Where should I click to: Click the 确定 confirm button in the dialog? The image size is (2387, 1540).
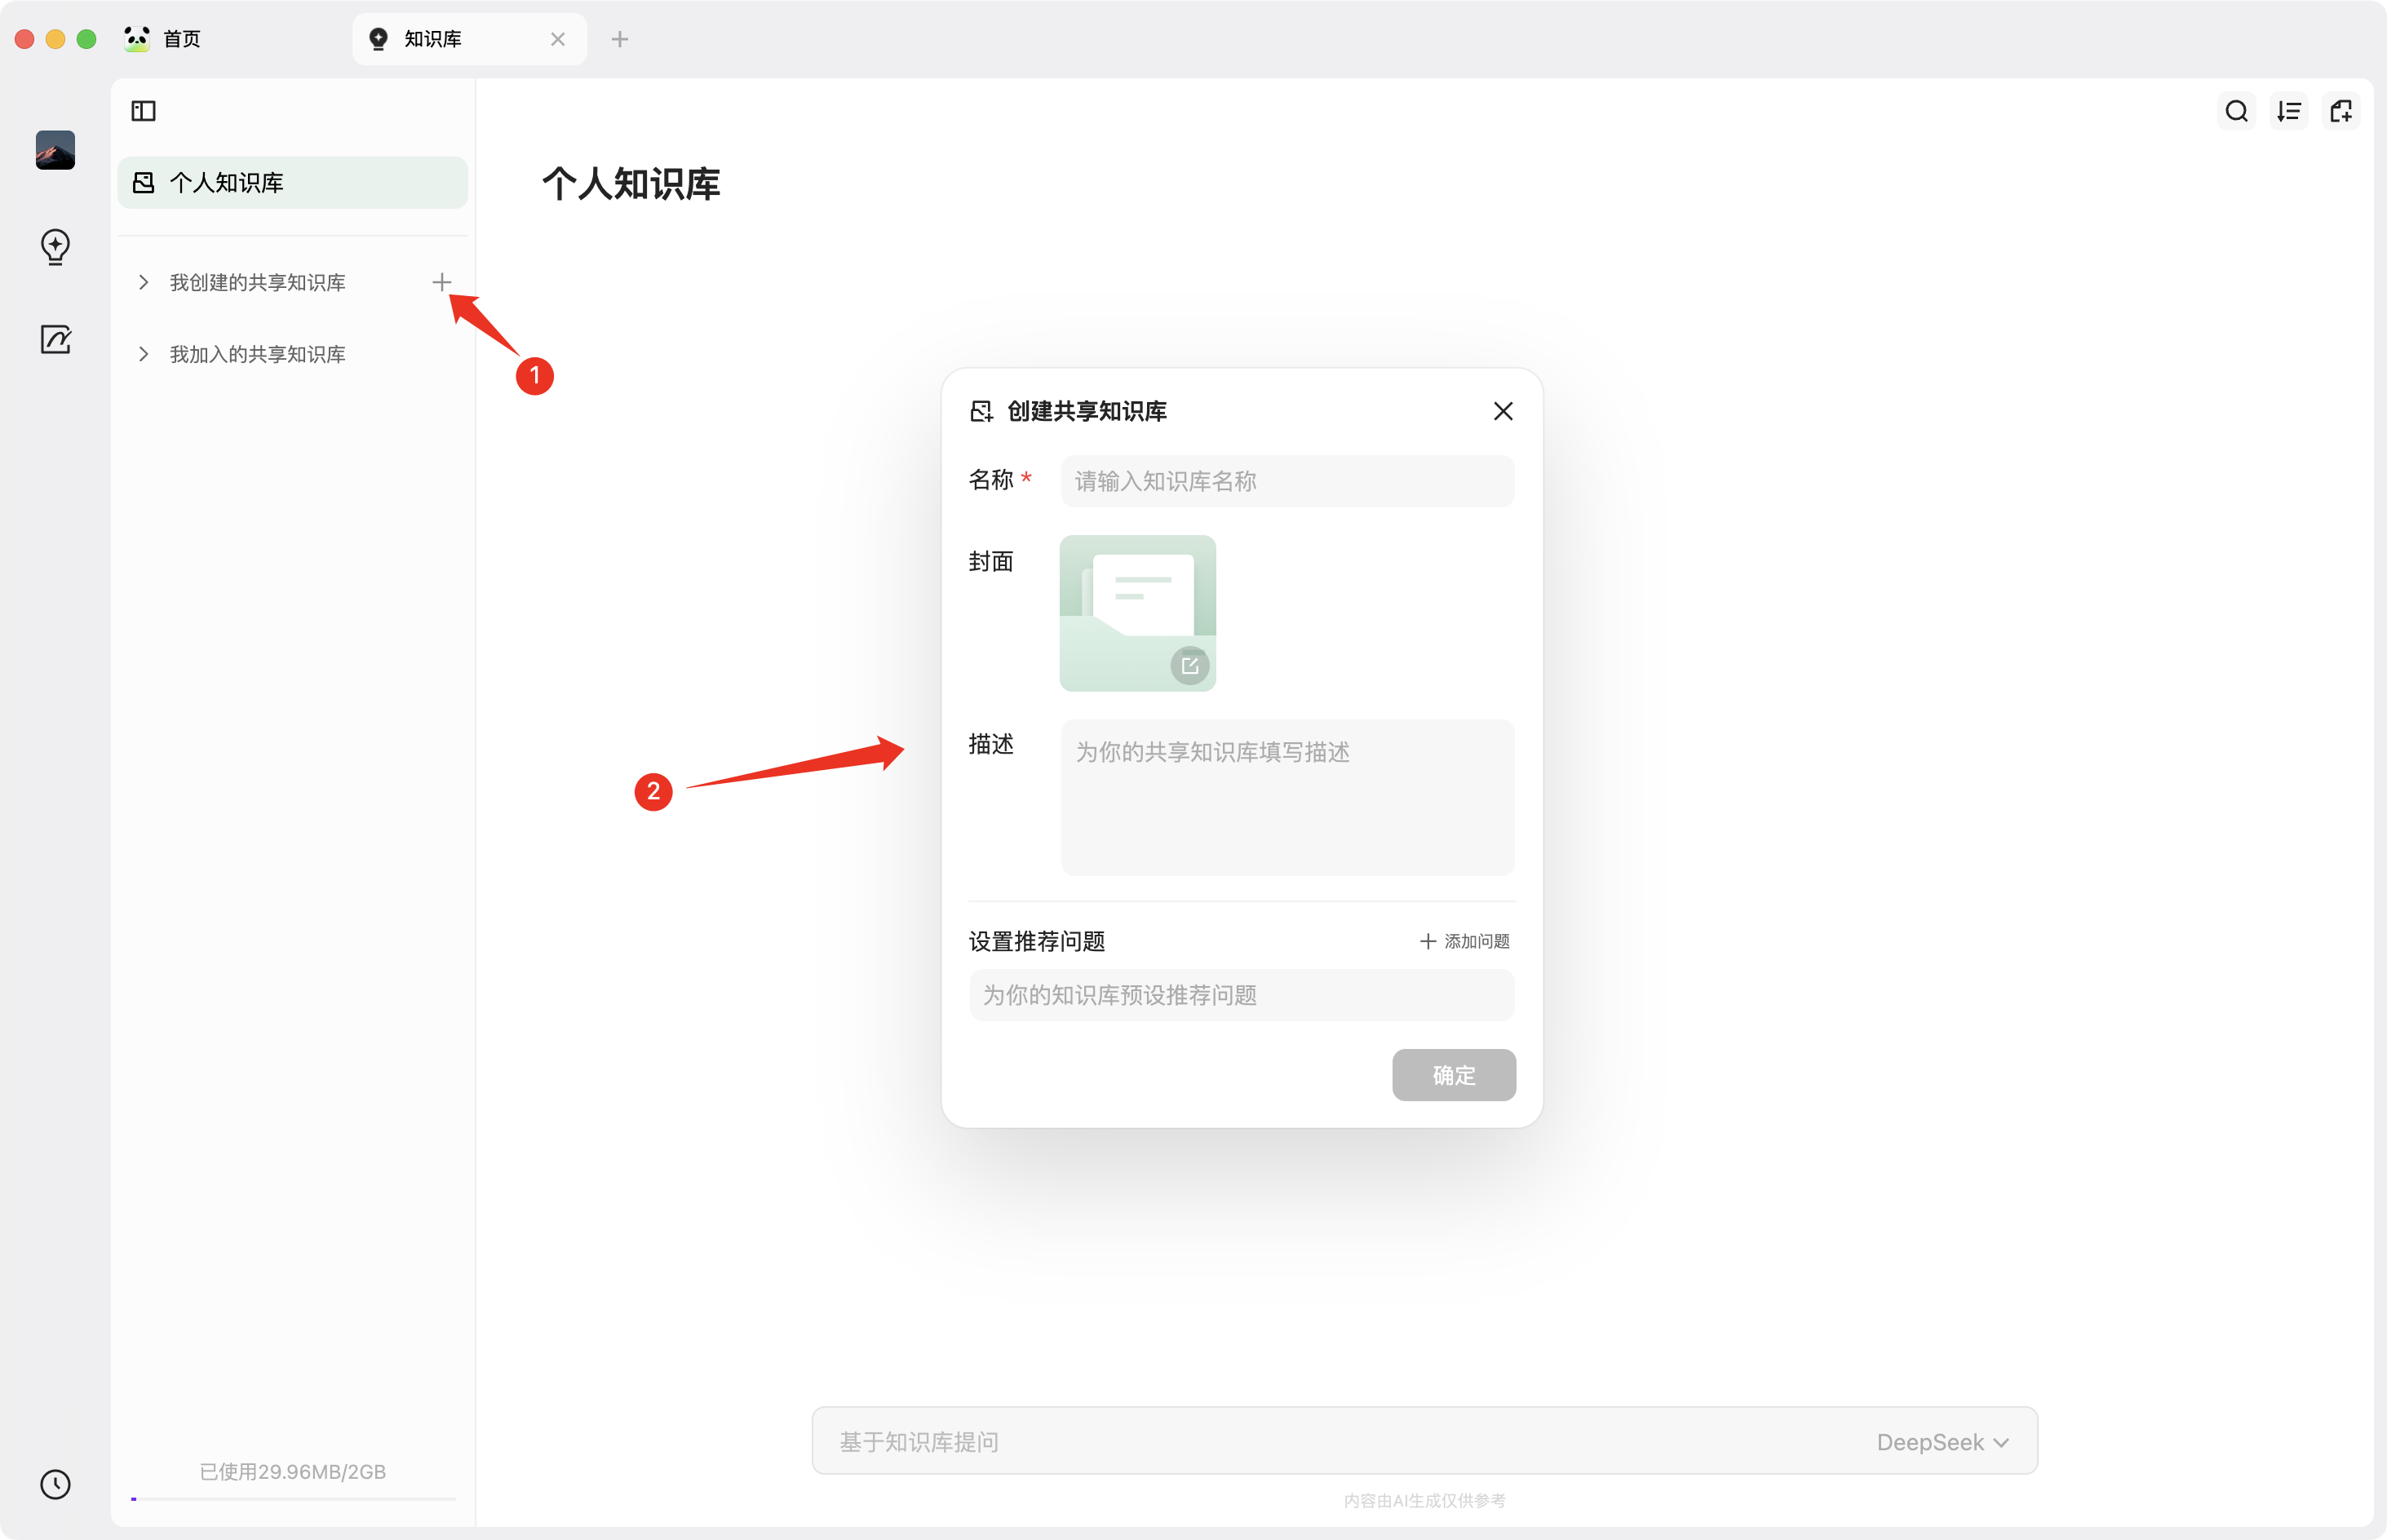coord(1453,1075)
